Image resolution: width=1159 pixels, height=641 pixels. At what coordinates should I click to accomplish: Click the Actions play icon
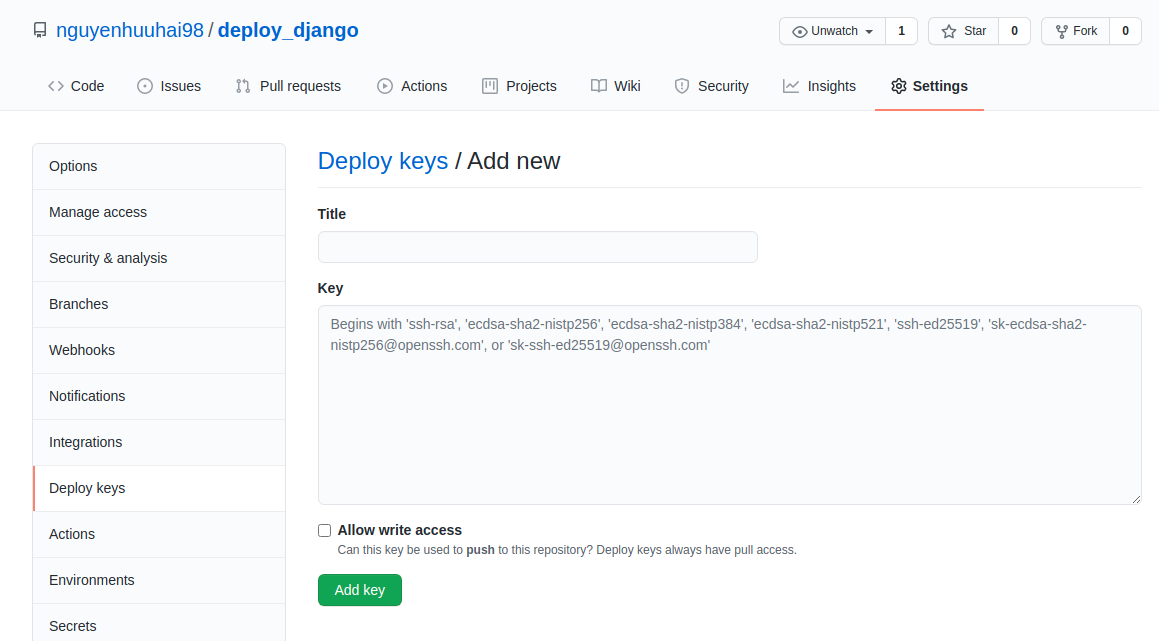pyautogui.click(x=385, y=86)
